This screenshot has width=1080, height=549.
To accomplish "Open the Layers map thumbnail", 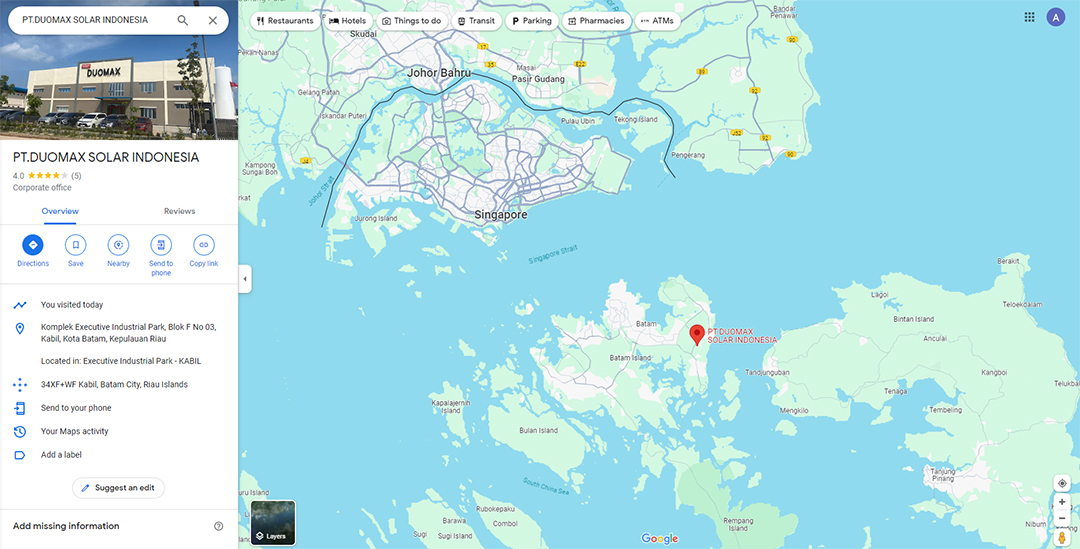I will (x=273, y=523).
